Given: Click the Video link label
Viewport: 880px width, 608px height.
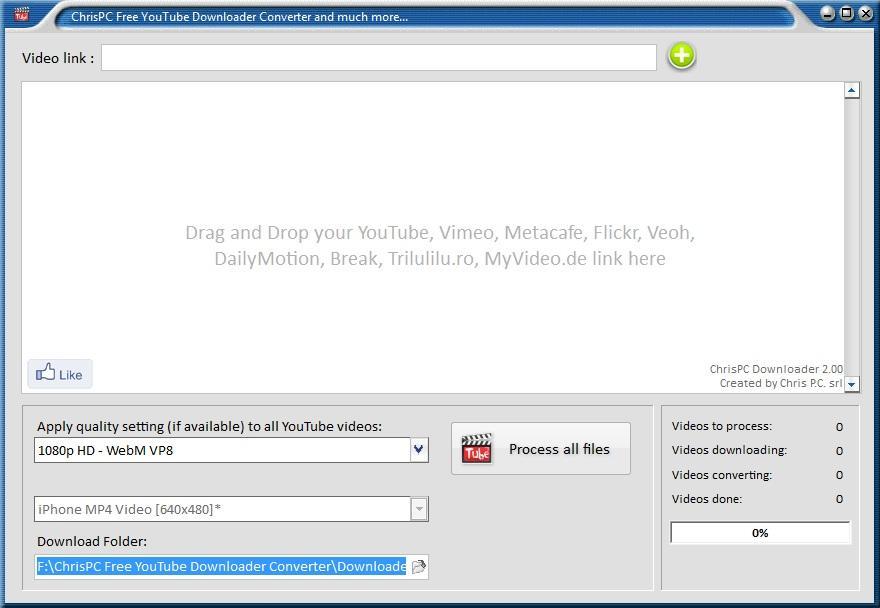Looking at the screenshot, I should click(x=58, y=58).
